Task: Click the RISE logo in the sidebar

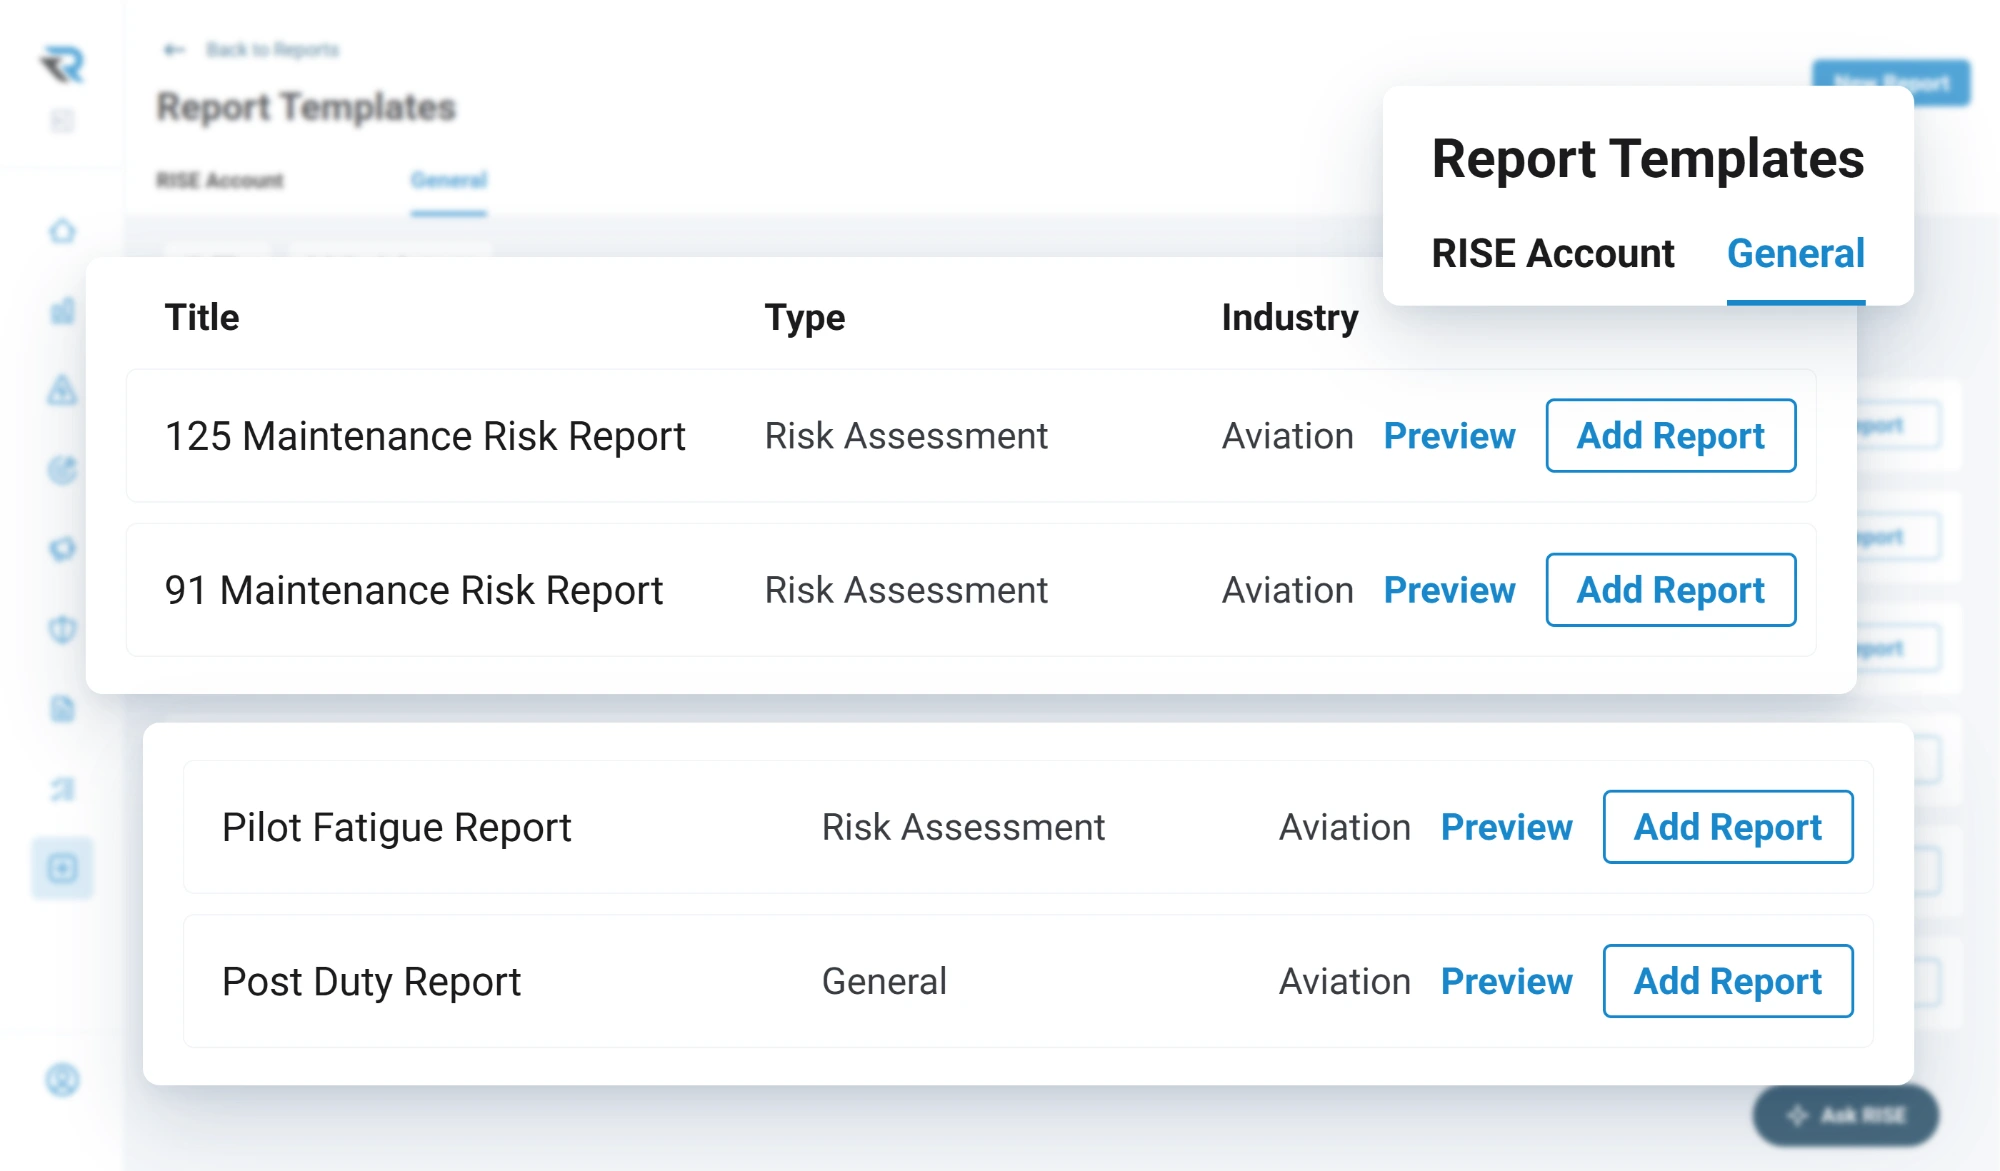Action: 63,64
